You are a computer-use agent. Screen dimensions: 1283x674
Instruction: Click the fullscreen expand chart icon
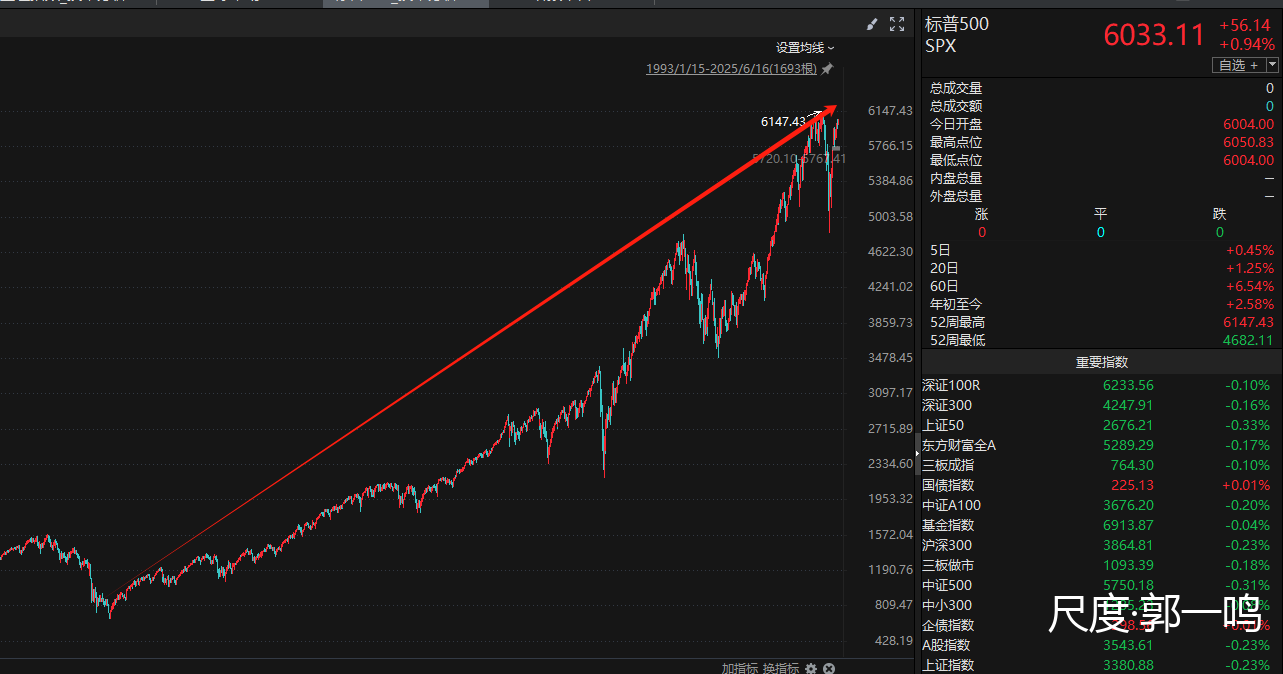pyautogui.click(x=897, y=24)
